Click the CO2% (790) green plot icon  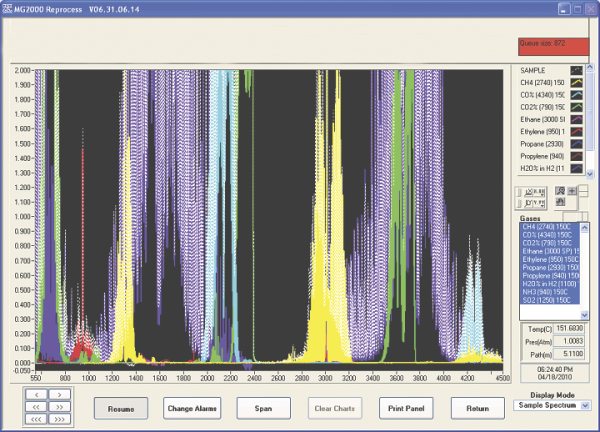coord(576,107)
